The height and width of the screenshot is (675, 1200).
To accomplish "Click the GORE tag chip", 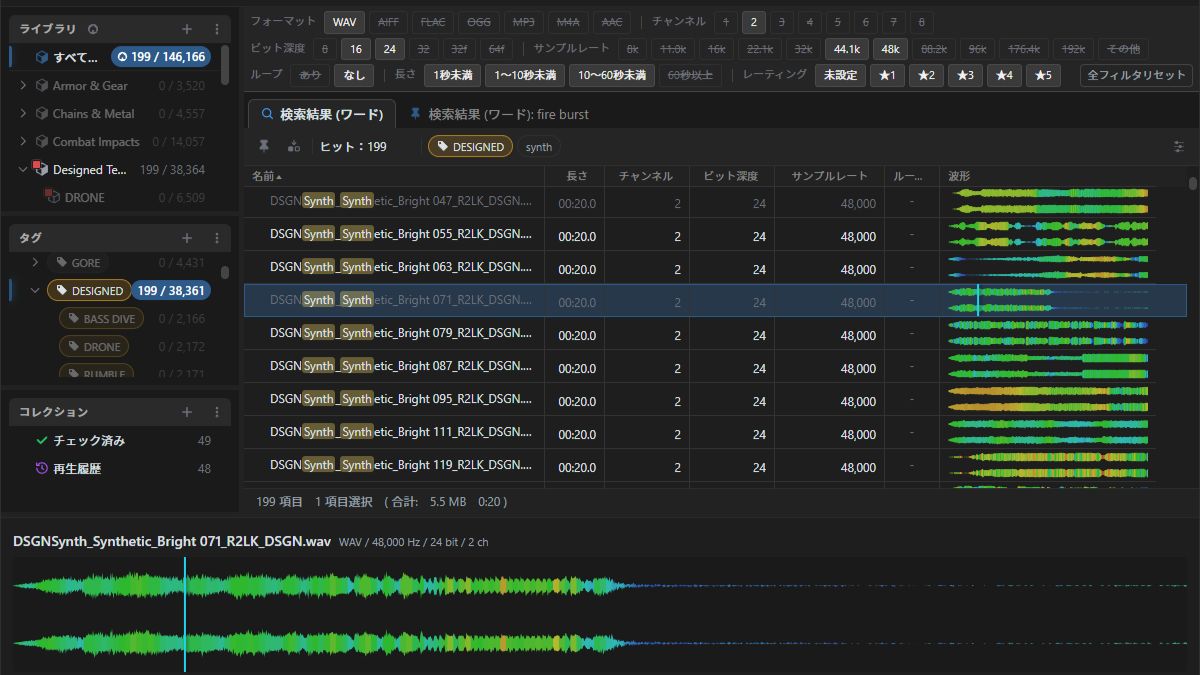I will tap(78, 263).
